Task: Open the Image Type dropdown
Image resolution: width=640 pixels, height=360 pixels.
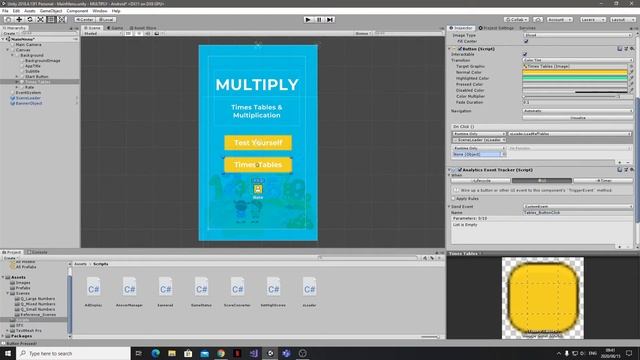Action: click(x=578, y=35)
